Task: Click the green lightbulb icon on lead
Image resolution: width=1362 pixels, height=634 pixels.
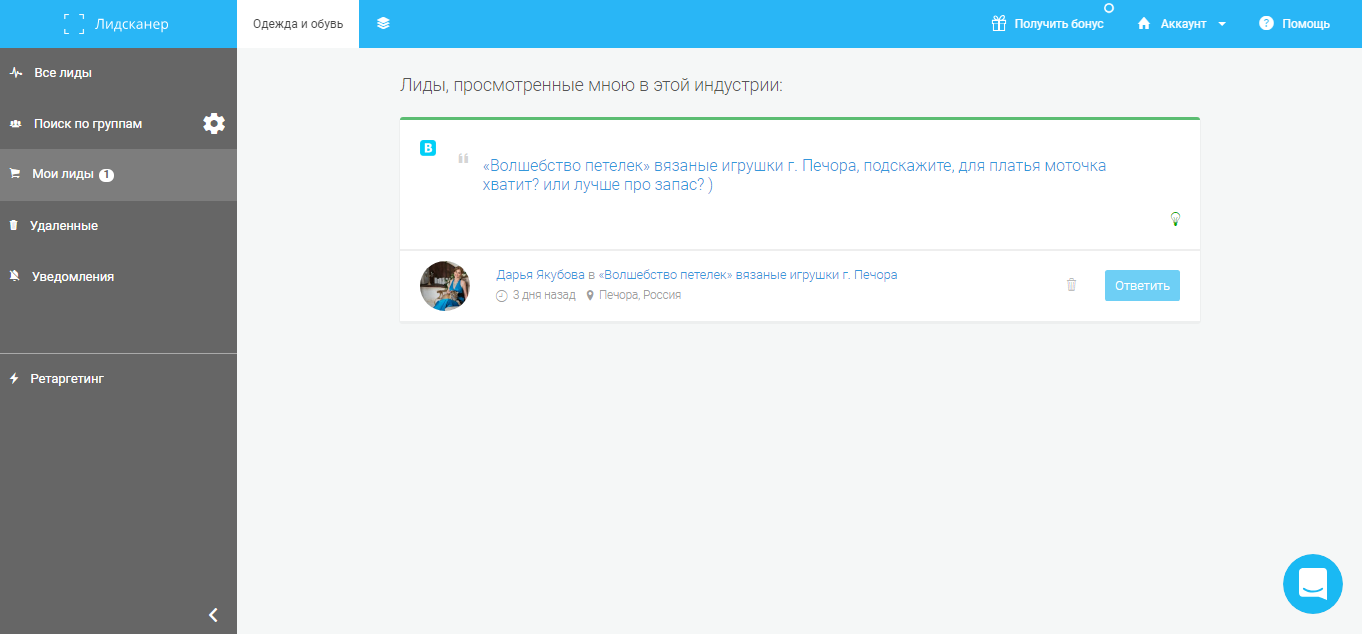Action: [x=1175, y=219]
